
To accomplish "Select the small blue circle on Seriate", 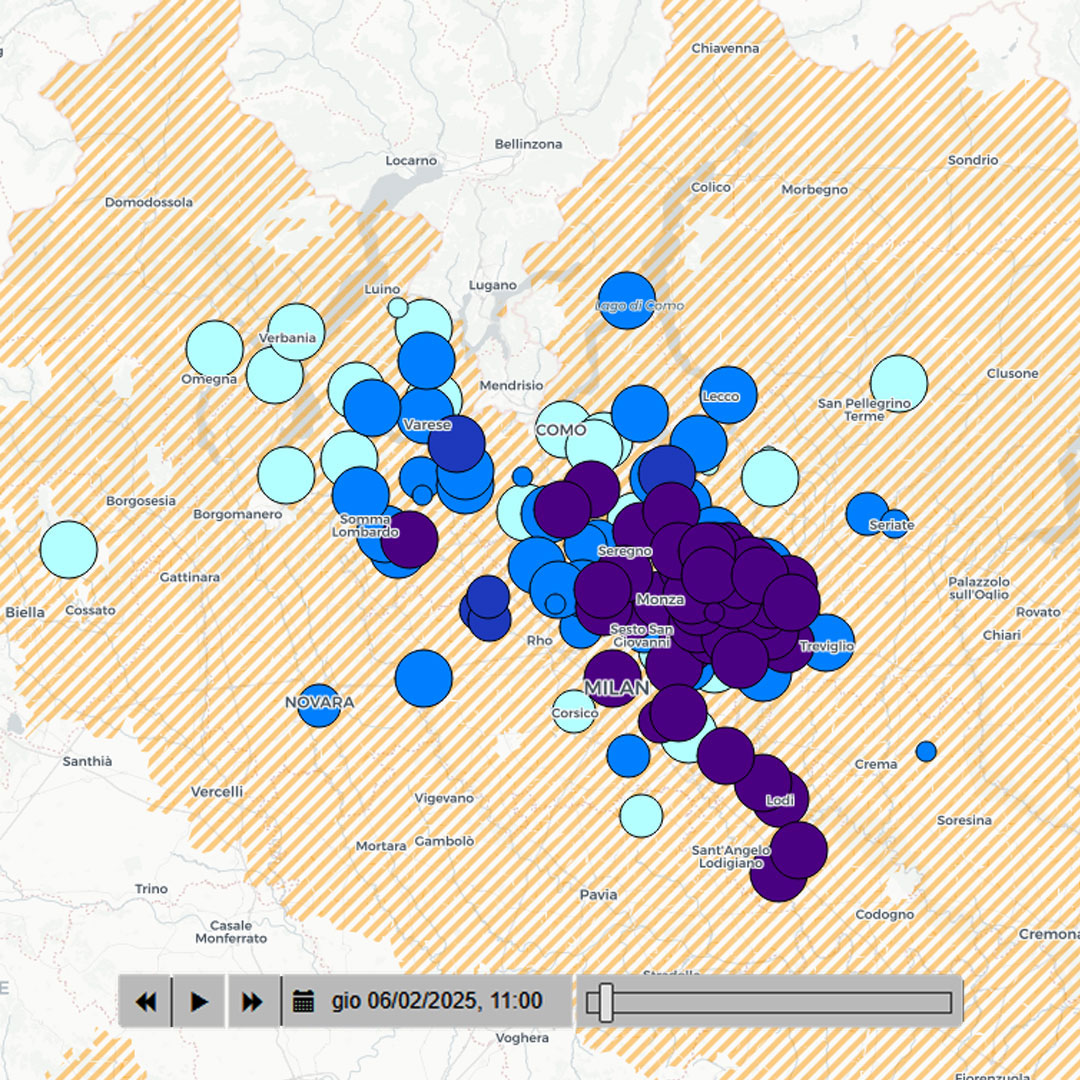I will tap(894, 525).
